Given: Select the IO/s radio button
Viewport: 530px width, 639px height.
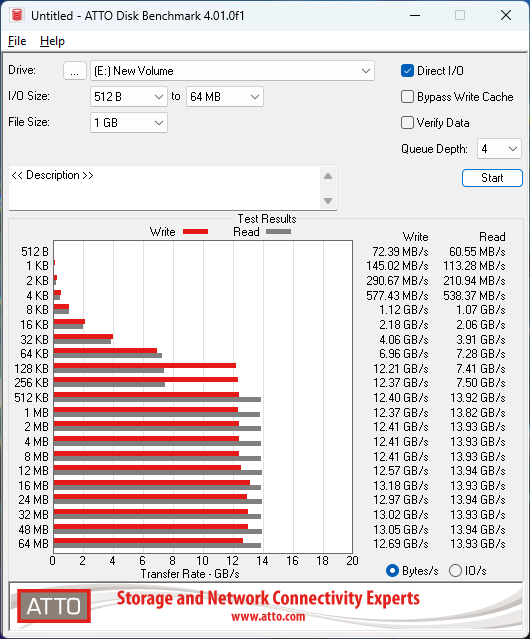Looking at the screenshot, I should point(455,571).
